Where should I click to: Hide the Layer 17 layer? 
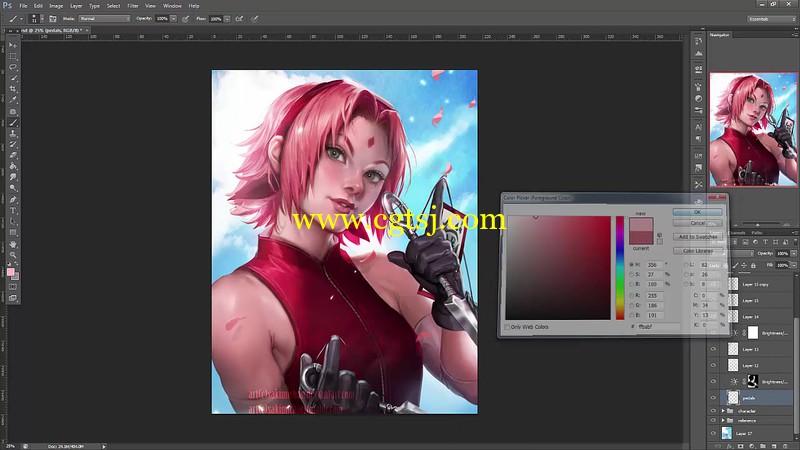(713, 433)
